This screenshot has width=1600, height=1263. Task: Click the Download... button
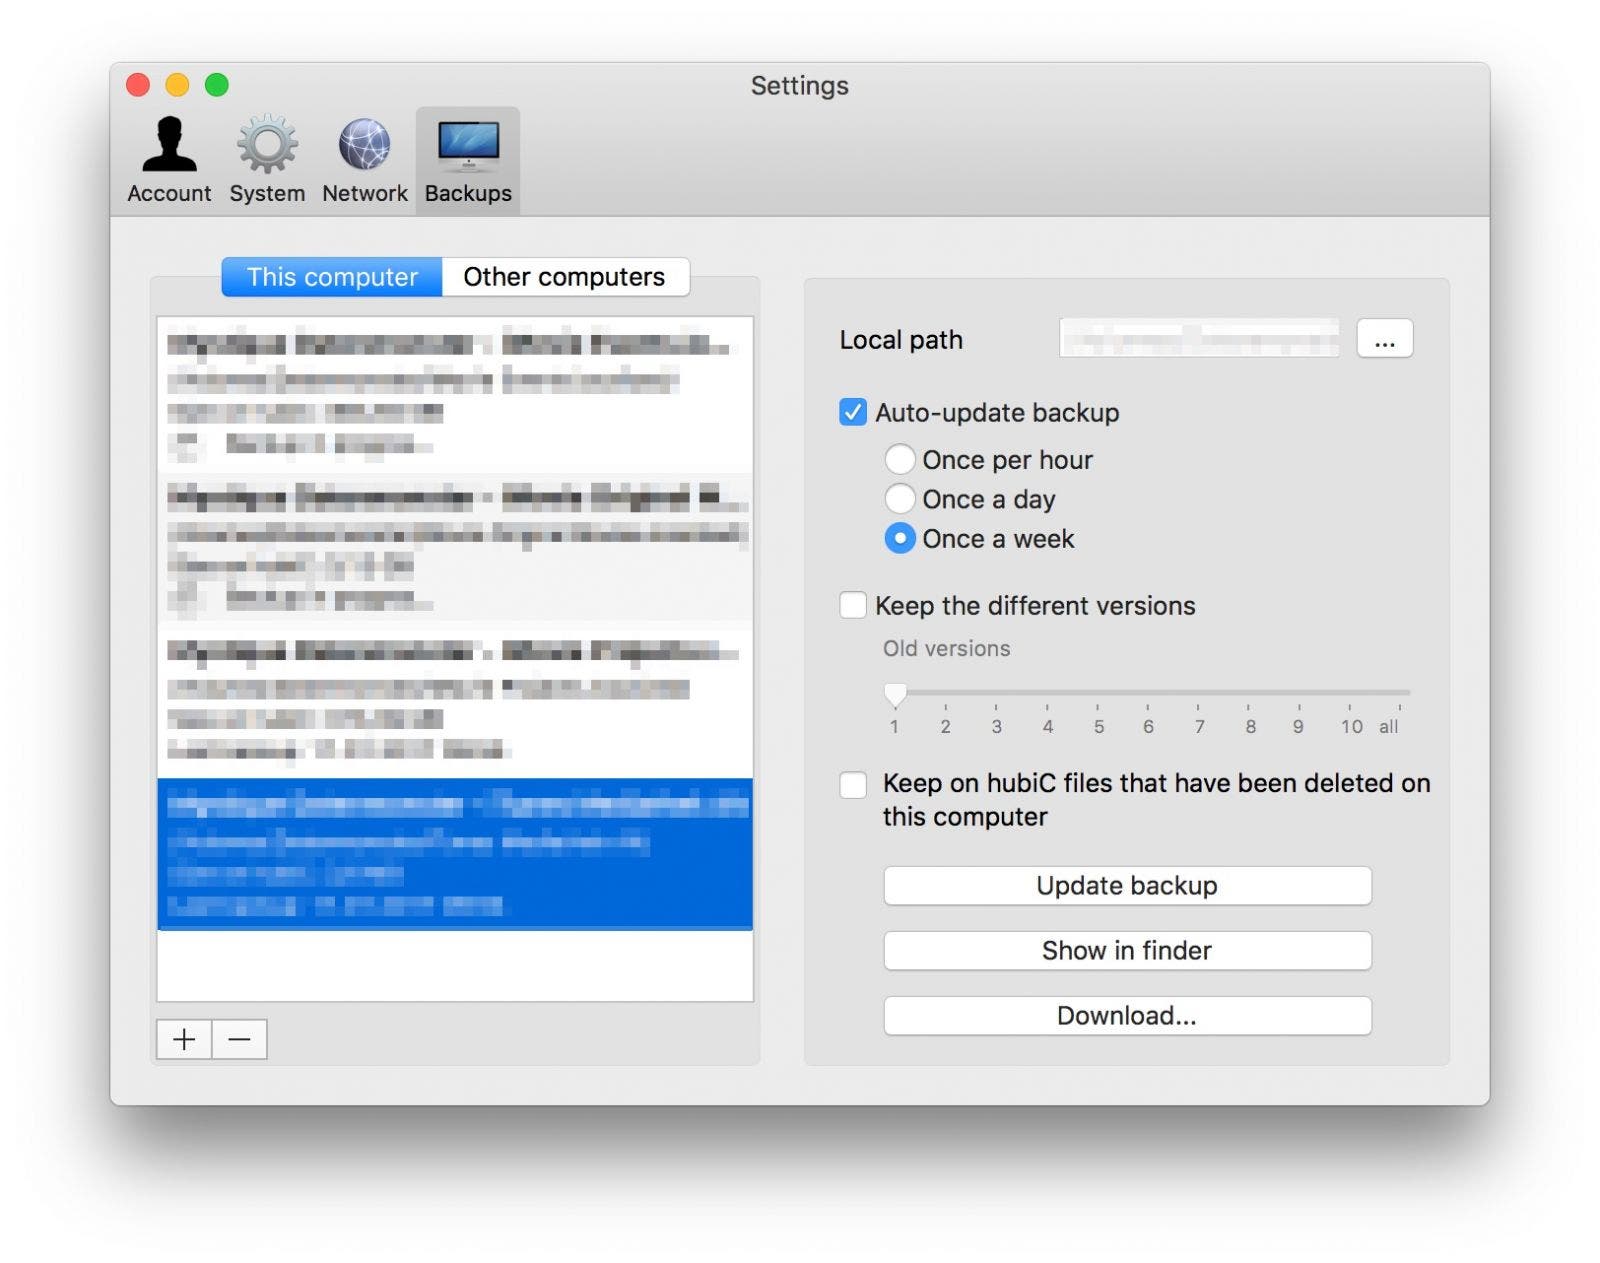1127,1016
